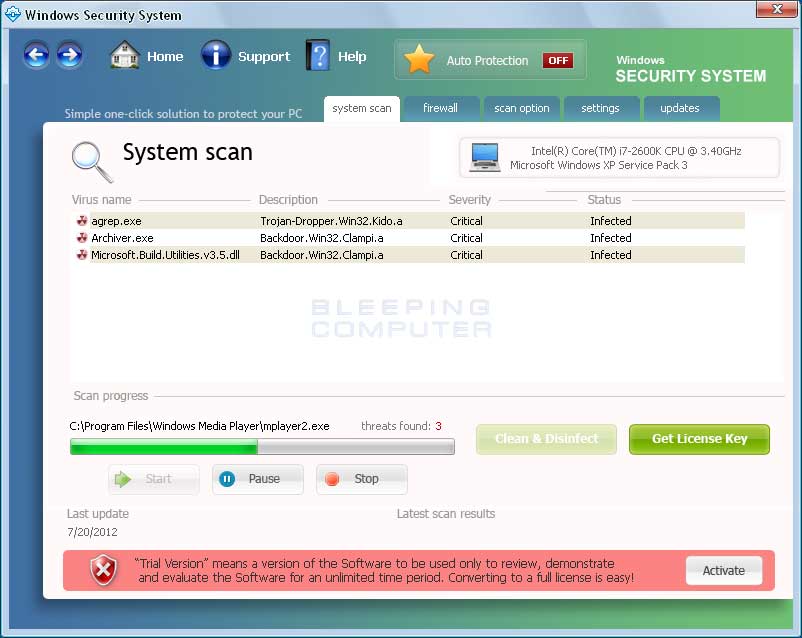The width and height of the screenshot is (802, 638).
Task: Click the blue Support info icon
Action: 215,55
